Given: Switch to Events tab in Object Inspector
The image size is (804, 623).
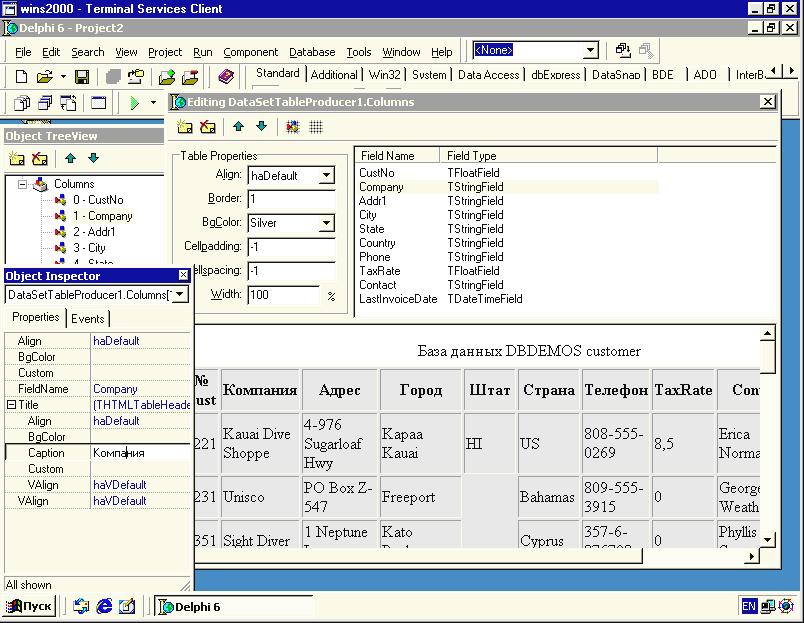Looking at the screenshot, I should click(88, 318).
